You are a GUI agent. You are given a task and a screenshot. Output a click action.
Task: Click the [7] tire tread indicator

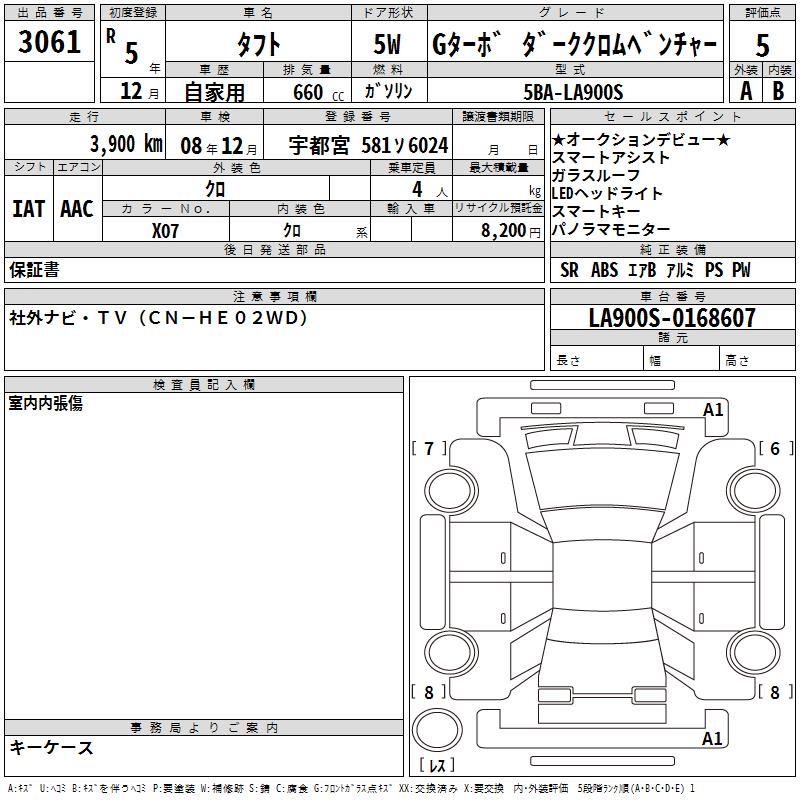tap(429, 449)
